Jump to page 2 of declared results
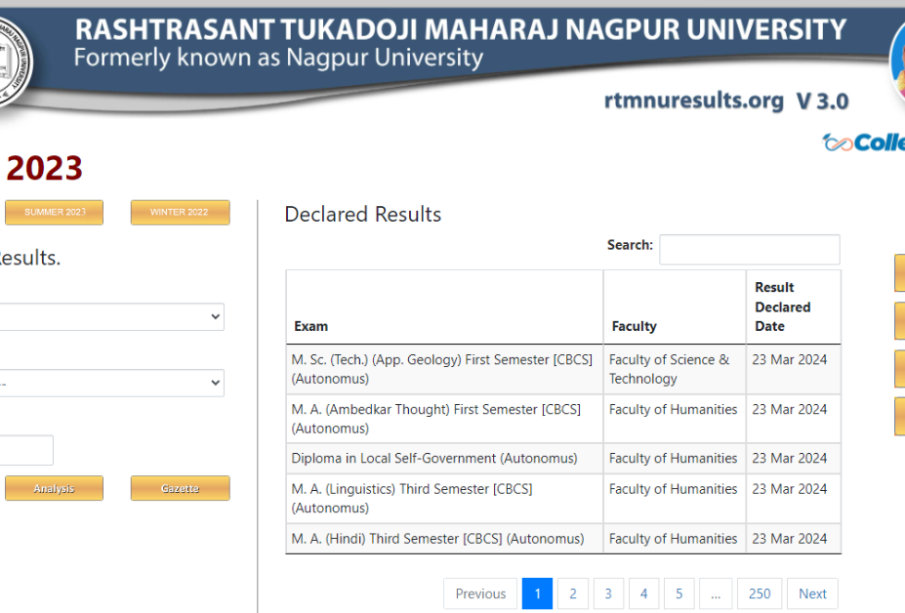Screen dimensions: 905x613 tap(573, 593)
